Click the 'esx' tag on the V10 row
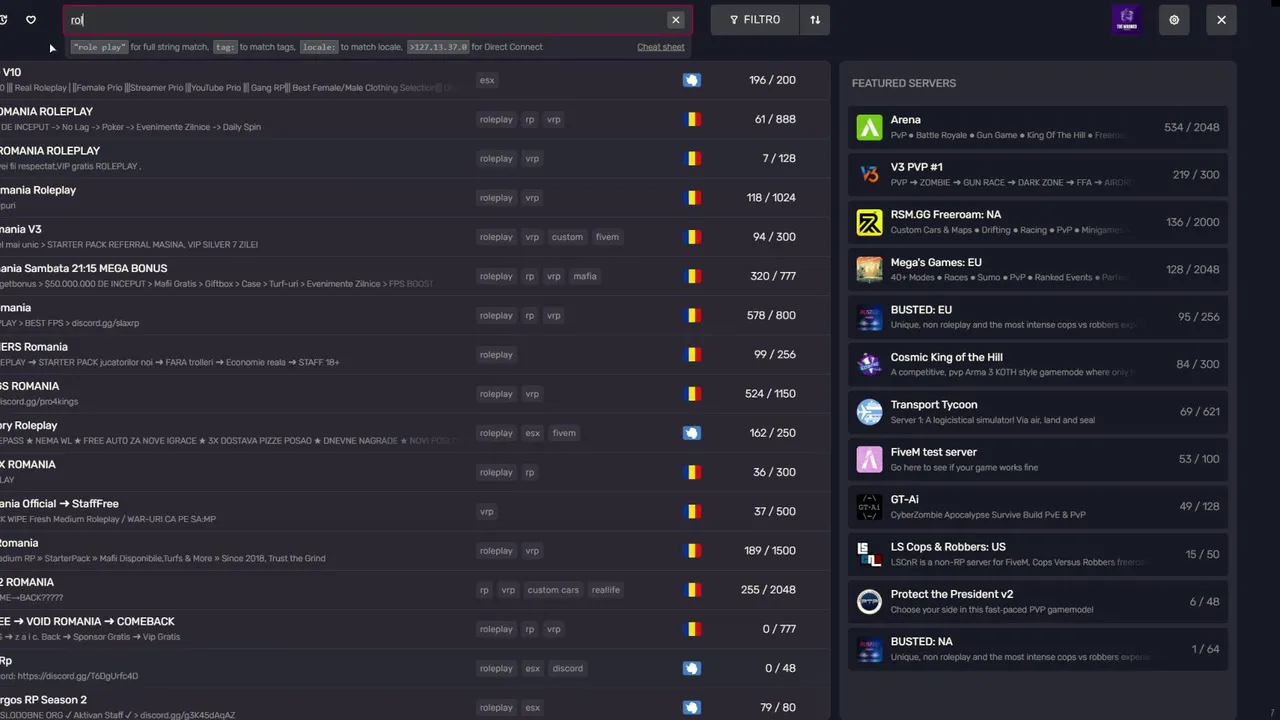 [x=487, y=80]
